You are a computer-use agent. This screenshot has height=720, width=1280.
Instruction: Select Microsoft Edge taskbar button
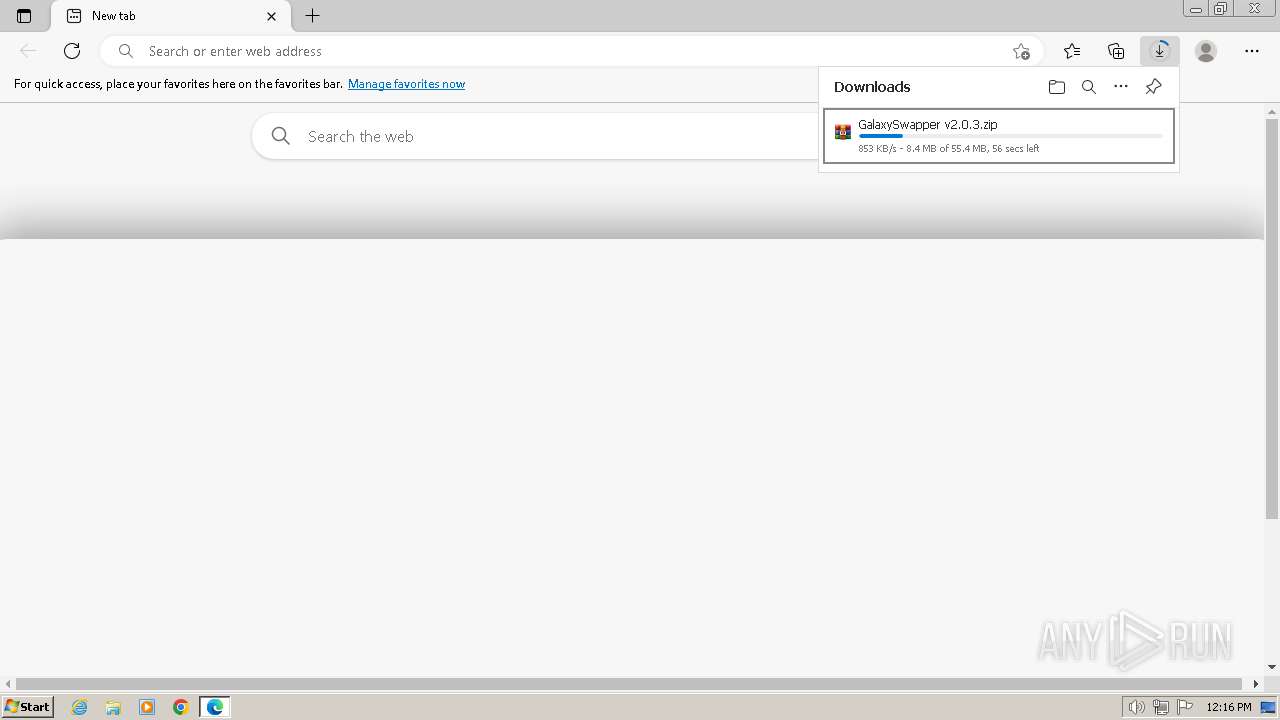215,707
